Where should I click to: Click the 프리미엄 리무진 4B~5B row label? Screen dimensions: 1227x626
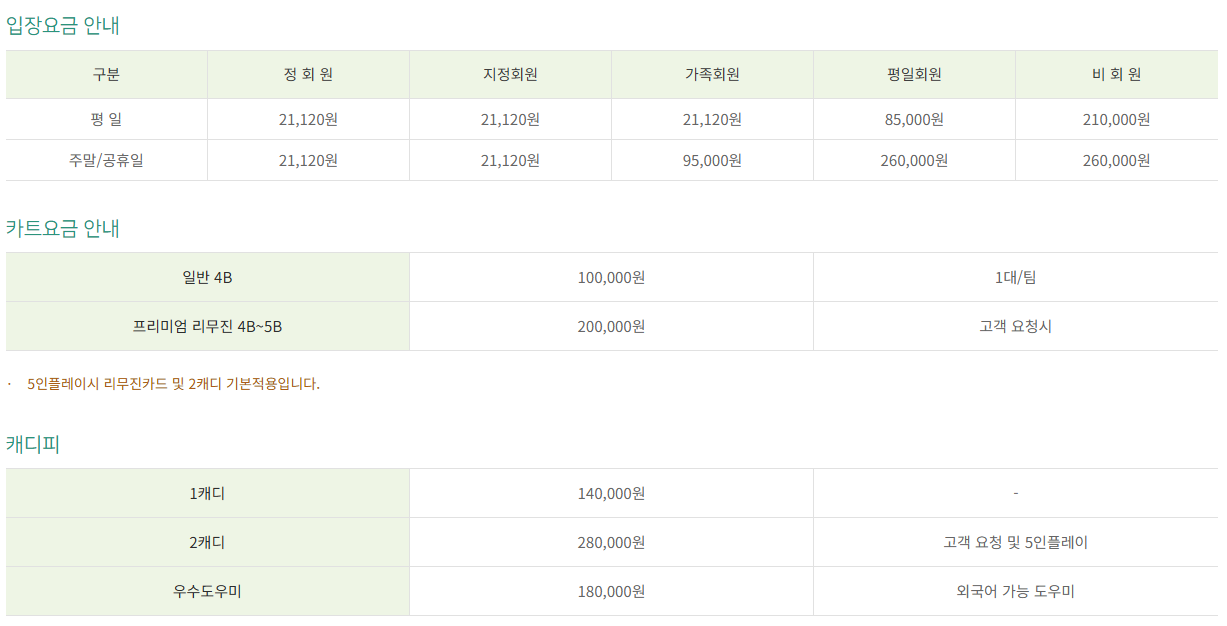tap(207, 326)
